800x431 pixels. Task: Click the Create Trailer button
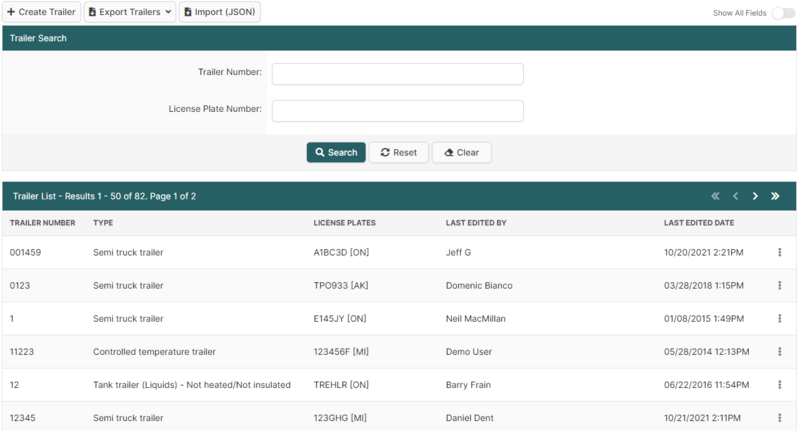pos(41,12)
